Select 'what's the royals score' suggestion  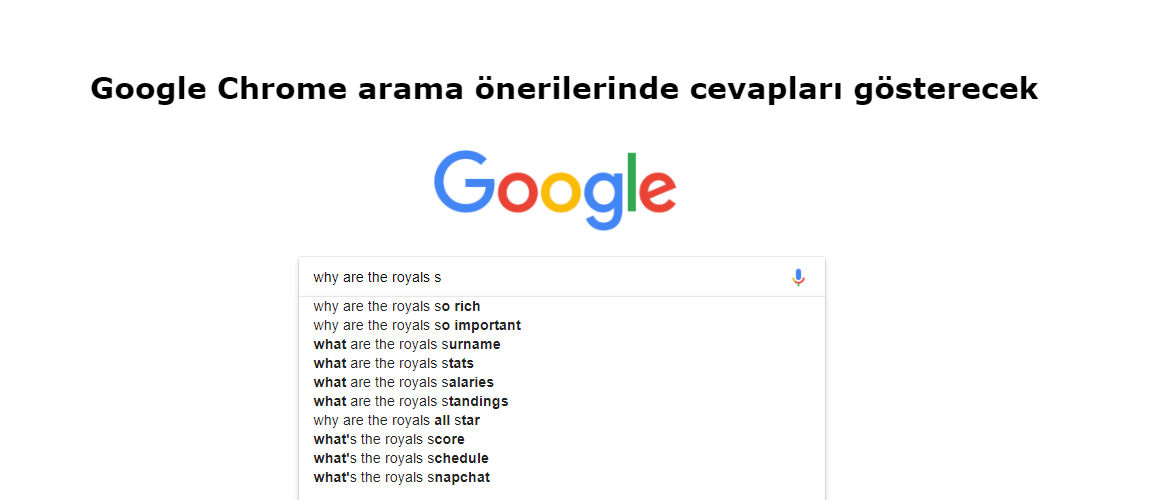click(x=389, y=440)
